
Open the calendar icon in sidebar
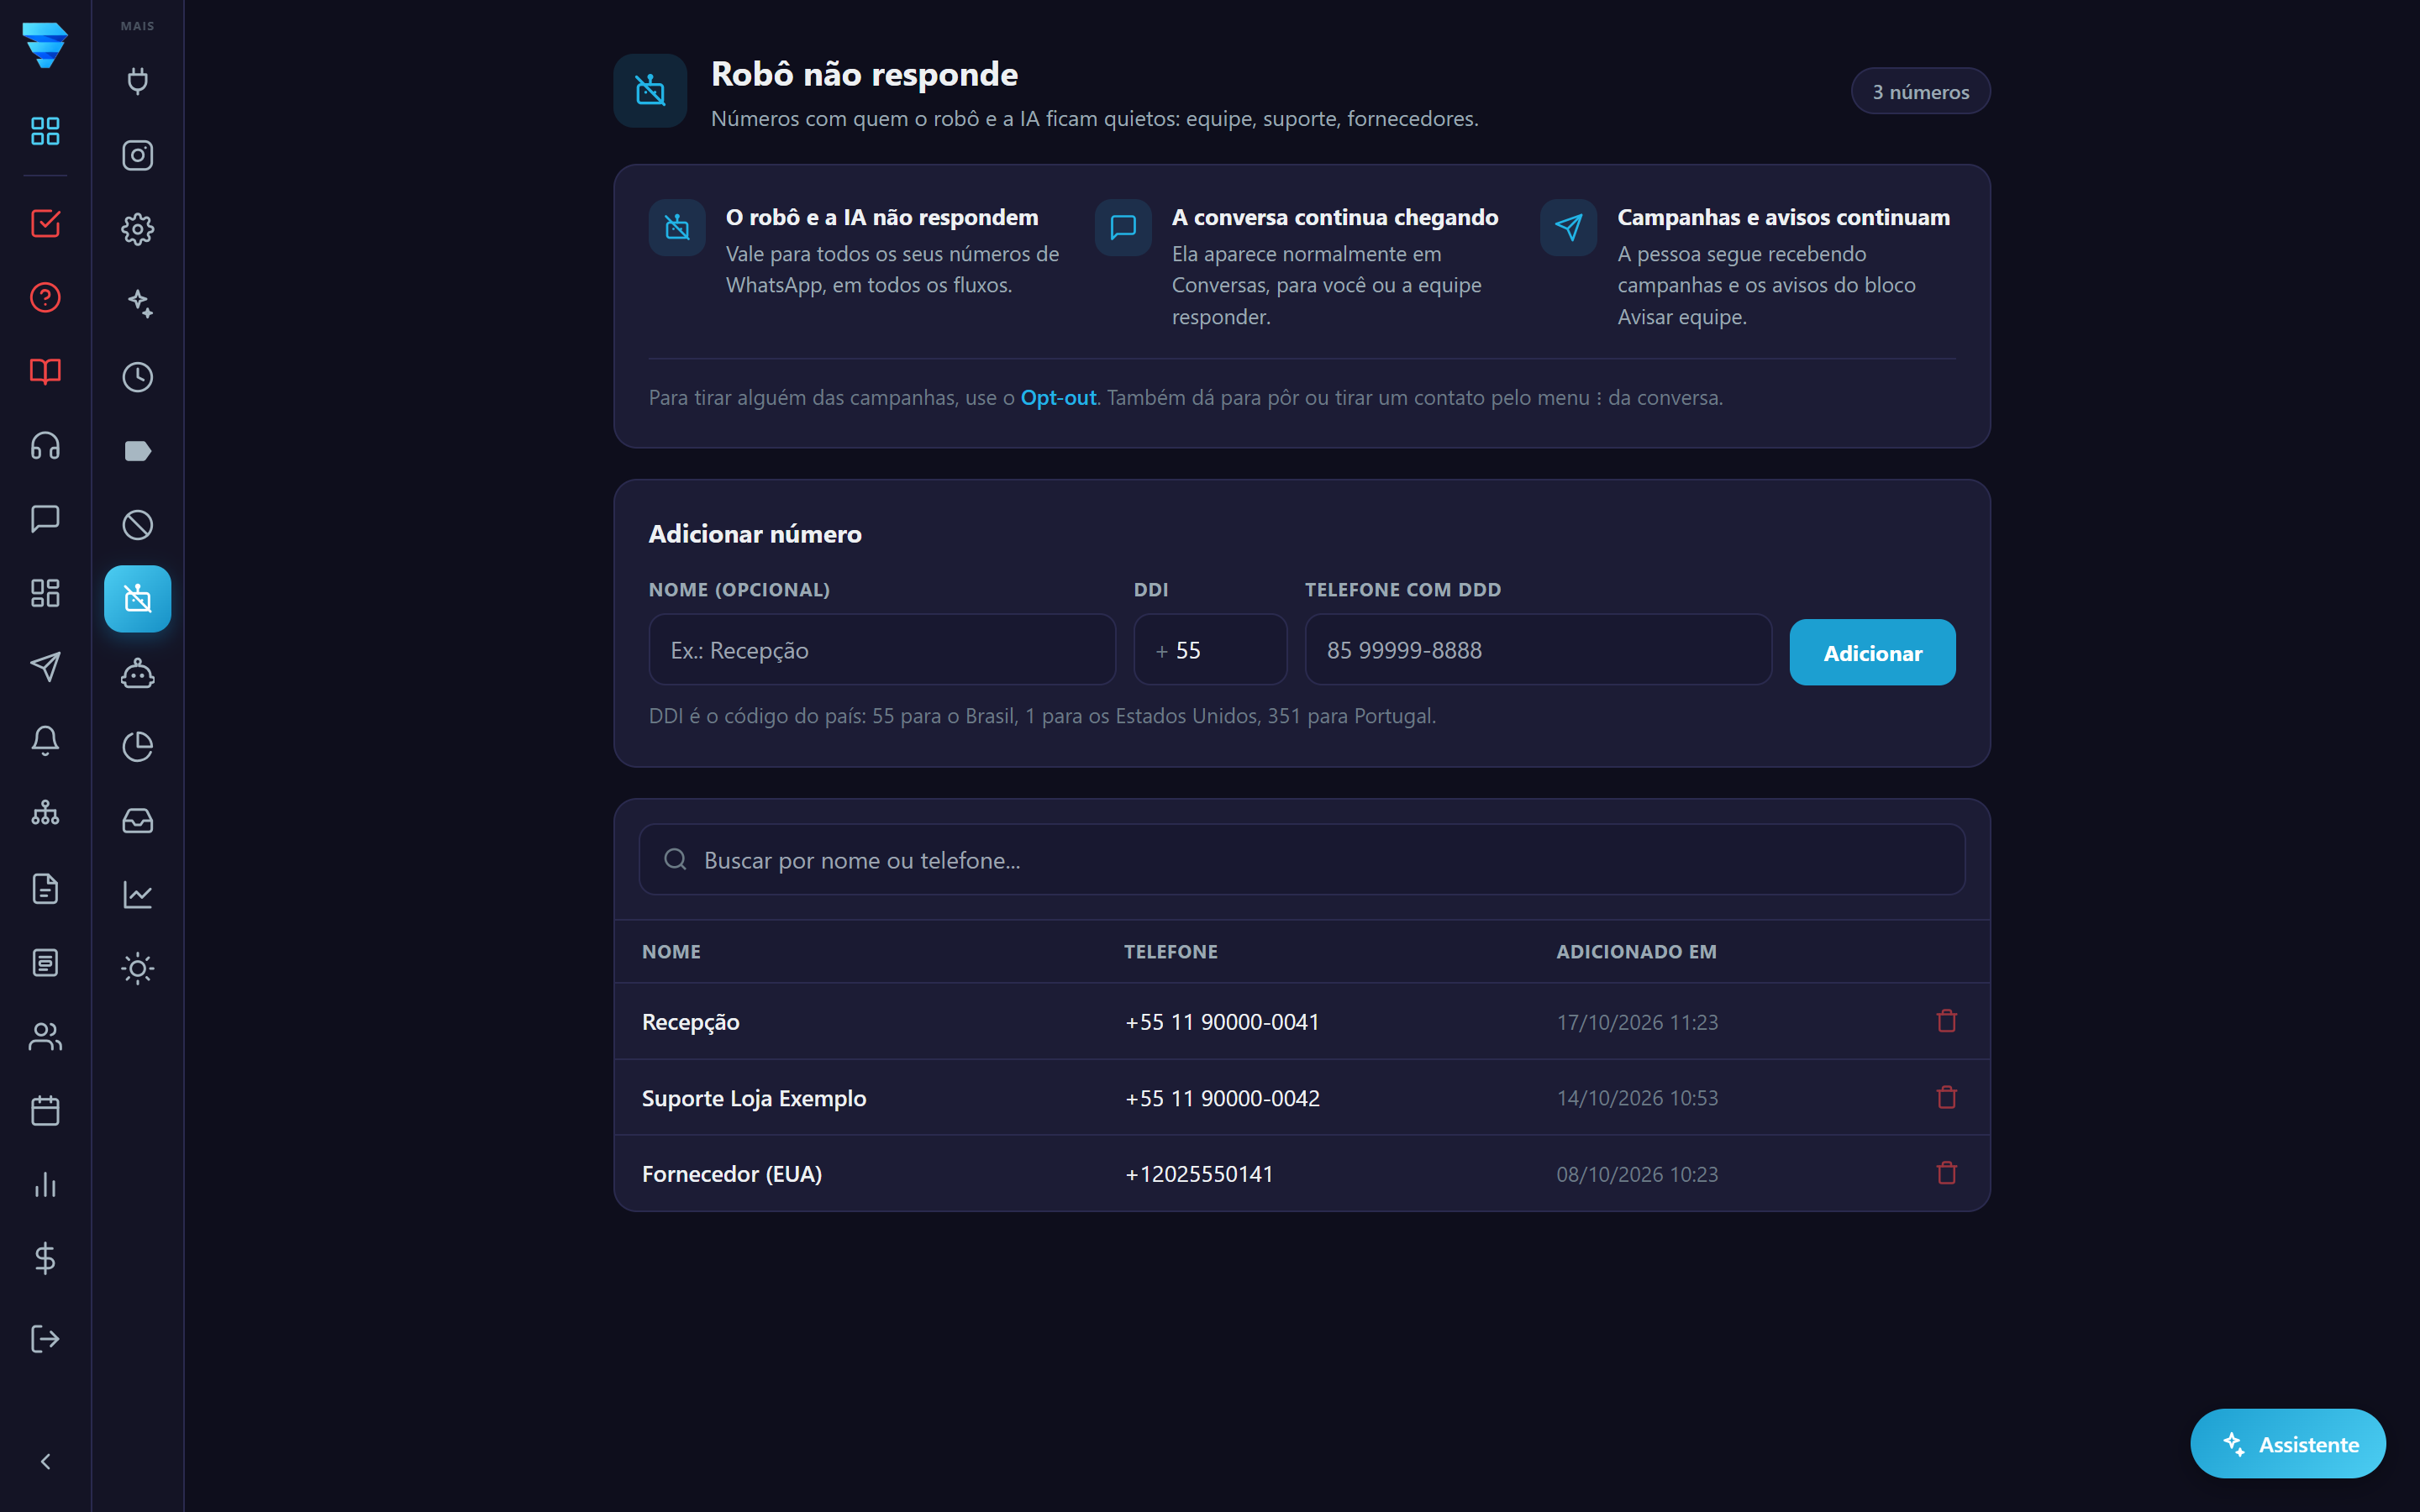click(x=45, y=1111)
